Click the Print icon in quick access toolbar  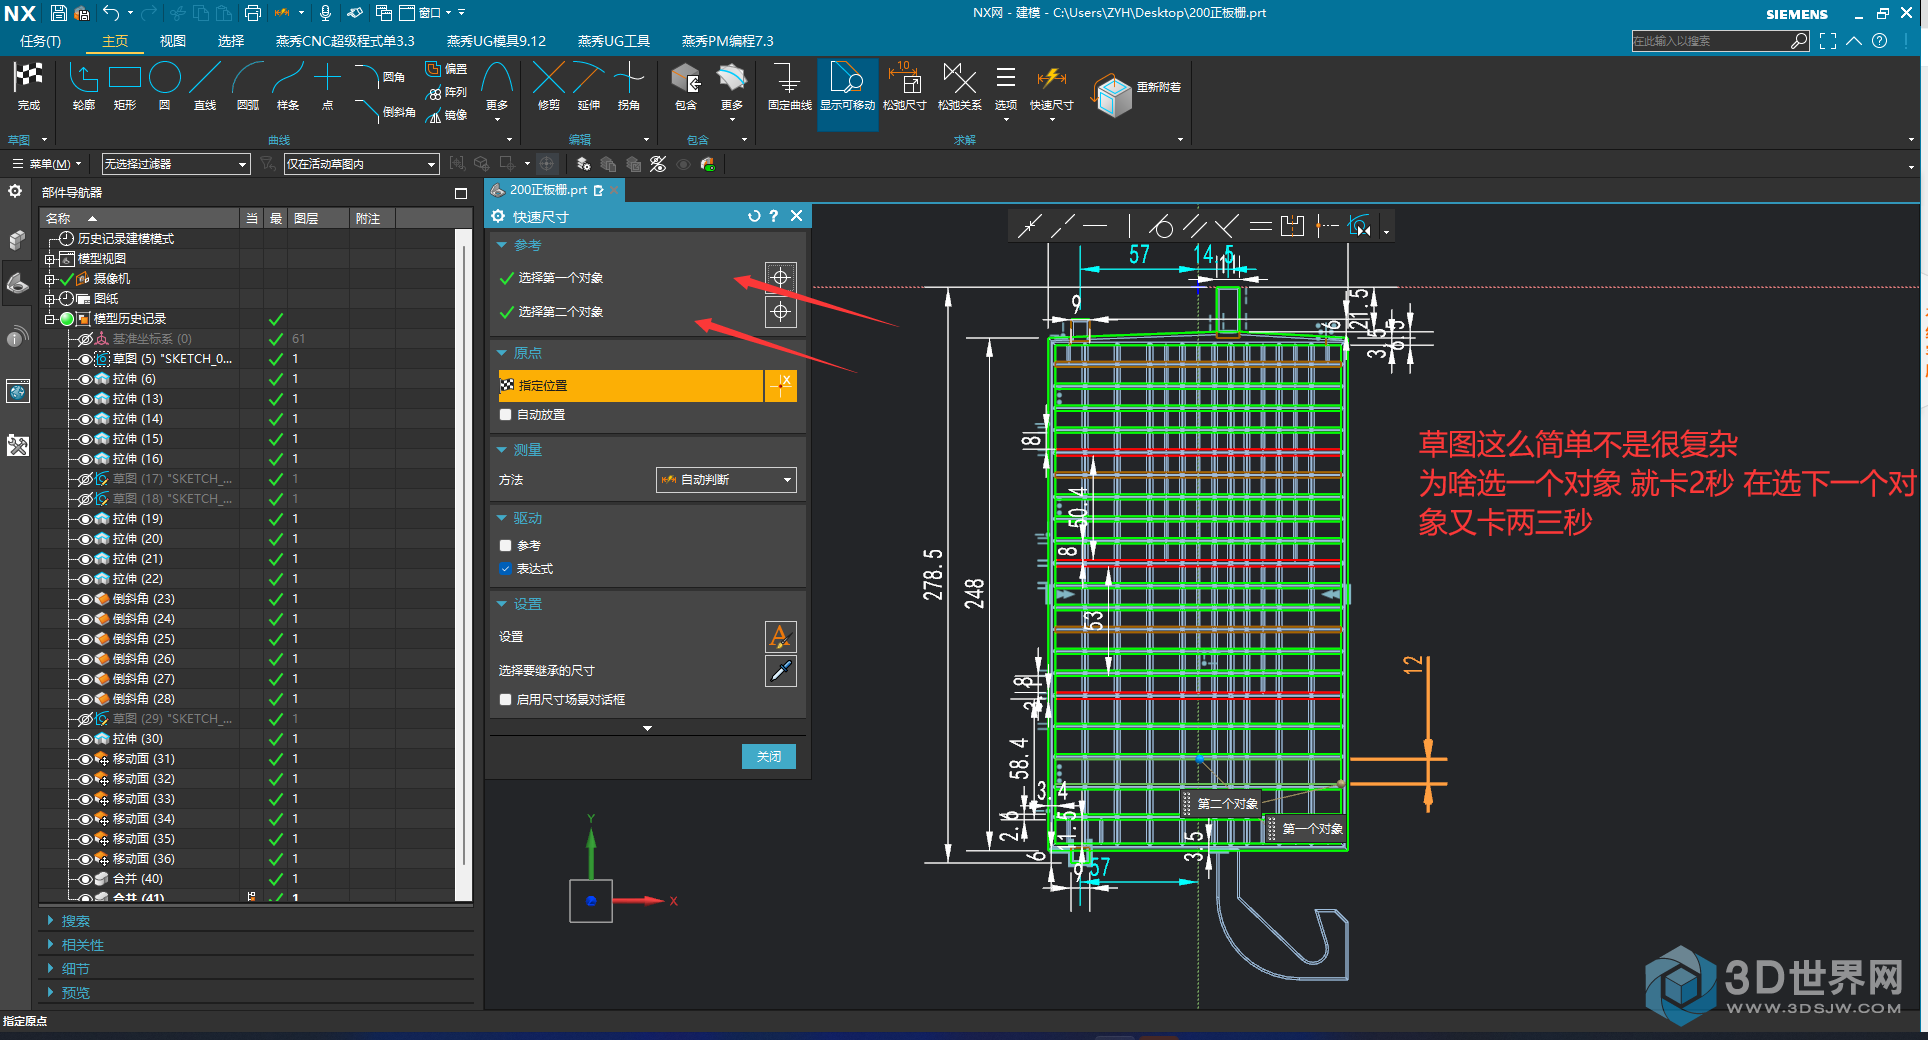pos(253,13)
